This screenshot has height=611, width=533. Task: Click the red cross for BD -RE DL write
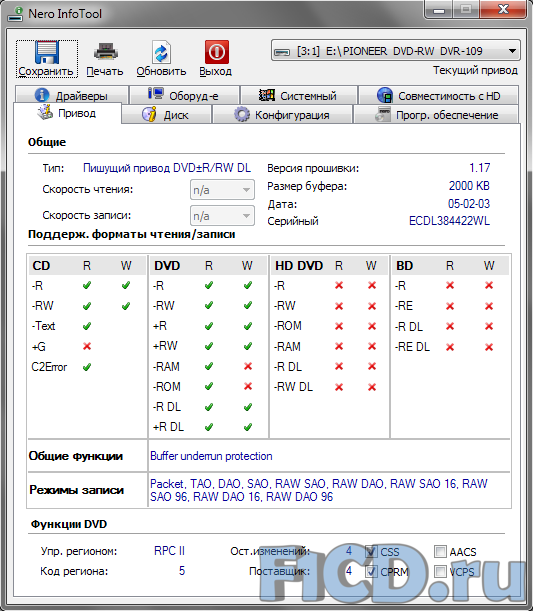pyautogui.click(x=489, y=347)
